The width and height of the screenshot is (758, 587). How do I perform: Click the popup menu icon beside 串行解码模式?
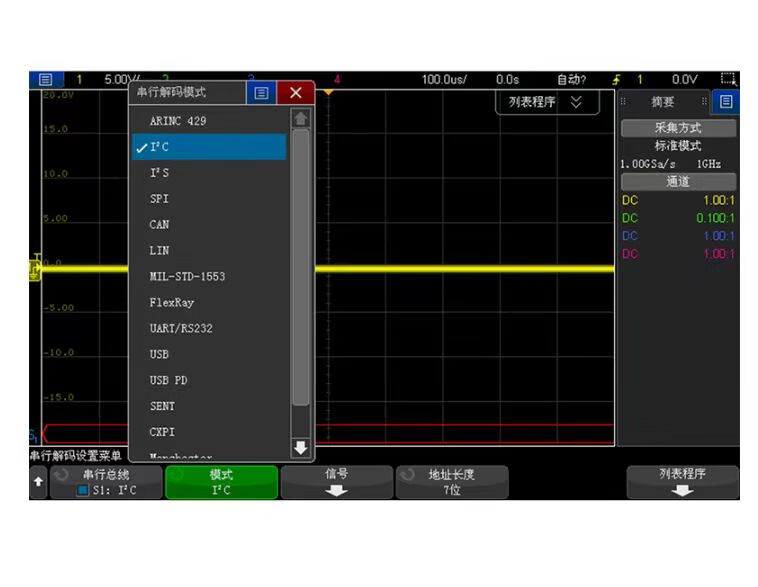(x=261, y=93)
